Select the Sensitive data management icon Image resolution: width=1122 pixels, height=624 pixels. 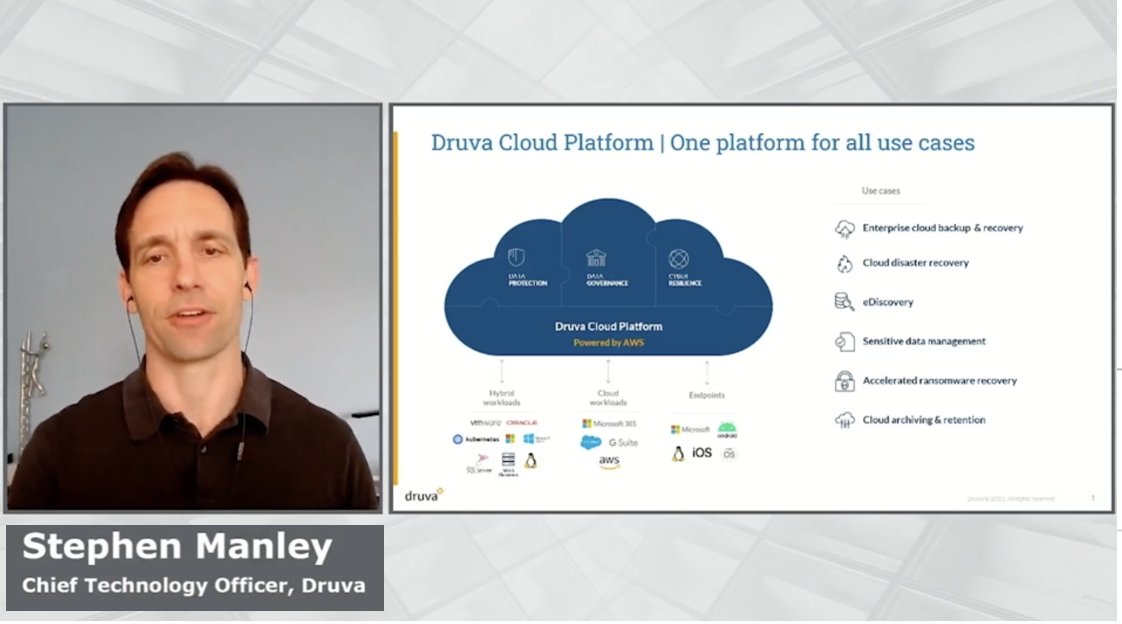point(845,340)
